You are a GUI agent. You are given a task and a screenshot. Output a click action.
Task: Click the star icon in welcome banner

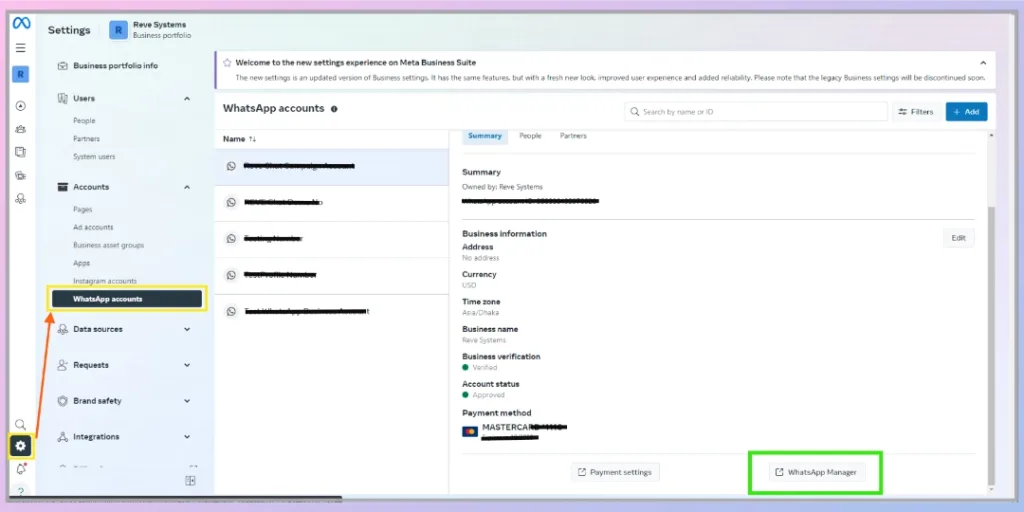pyautogui.click(x=227, y=63)
